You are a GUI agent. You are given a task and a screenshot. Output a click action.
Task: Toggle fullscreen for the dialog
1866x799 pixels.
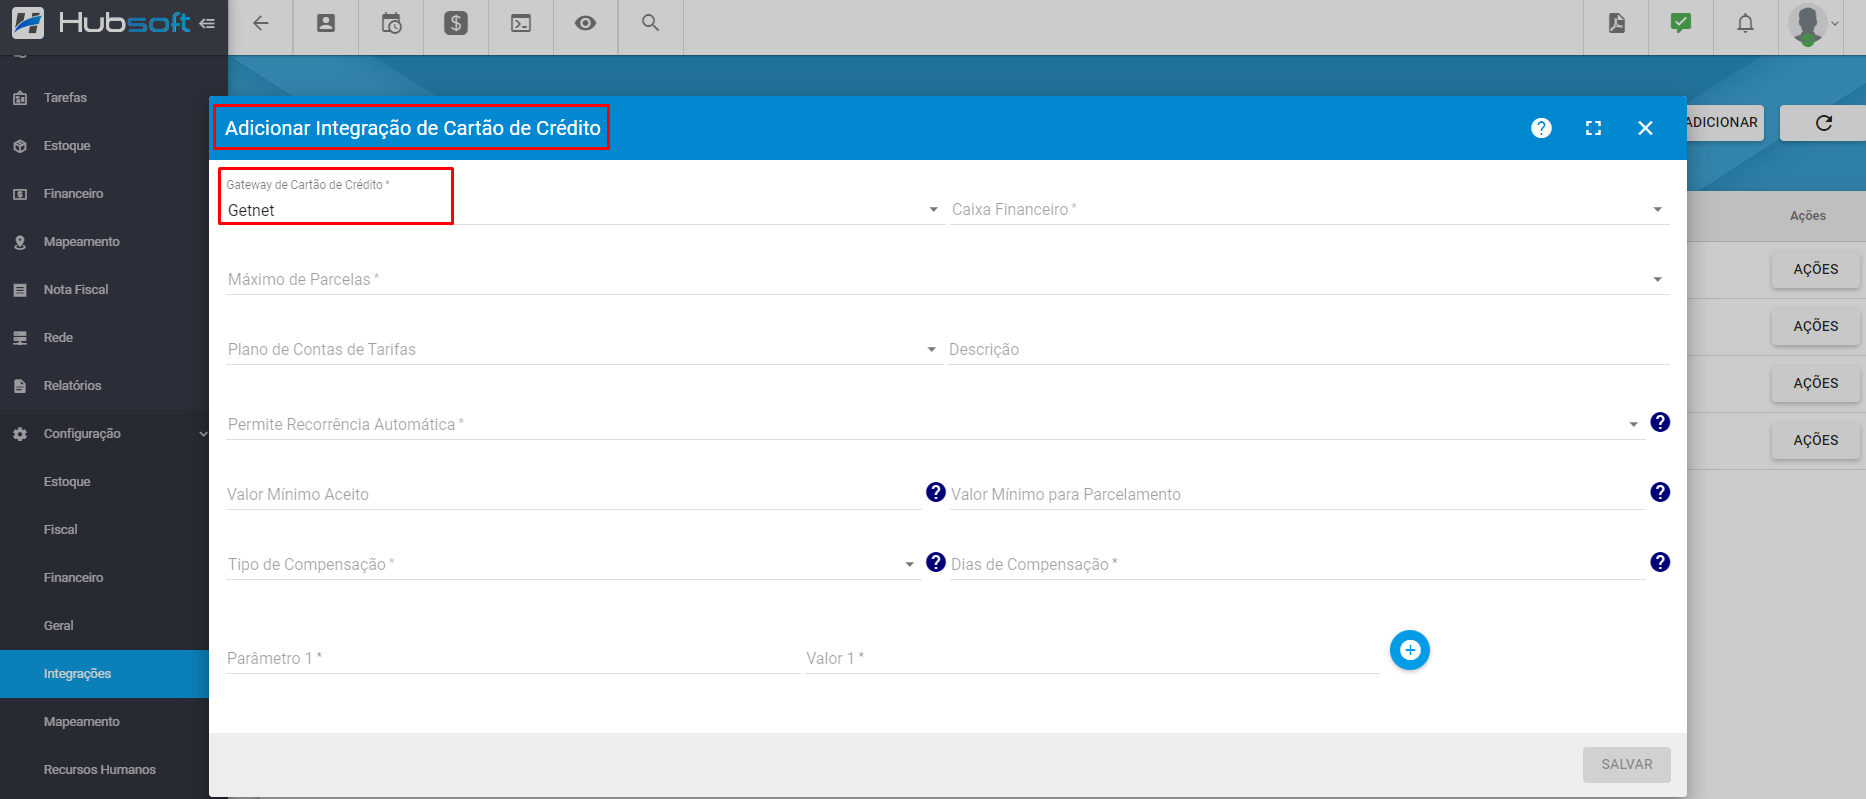[1594, 128]
